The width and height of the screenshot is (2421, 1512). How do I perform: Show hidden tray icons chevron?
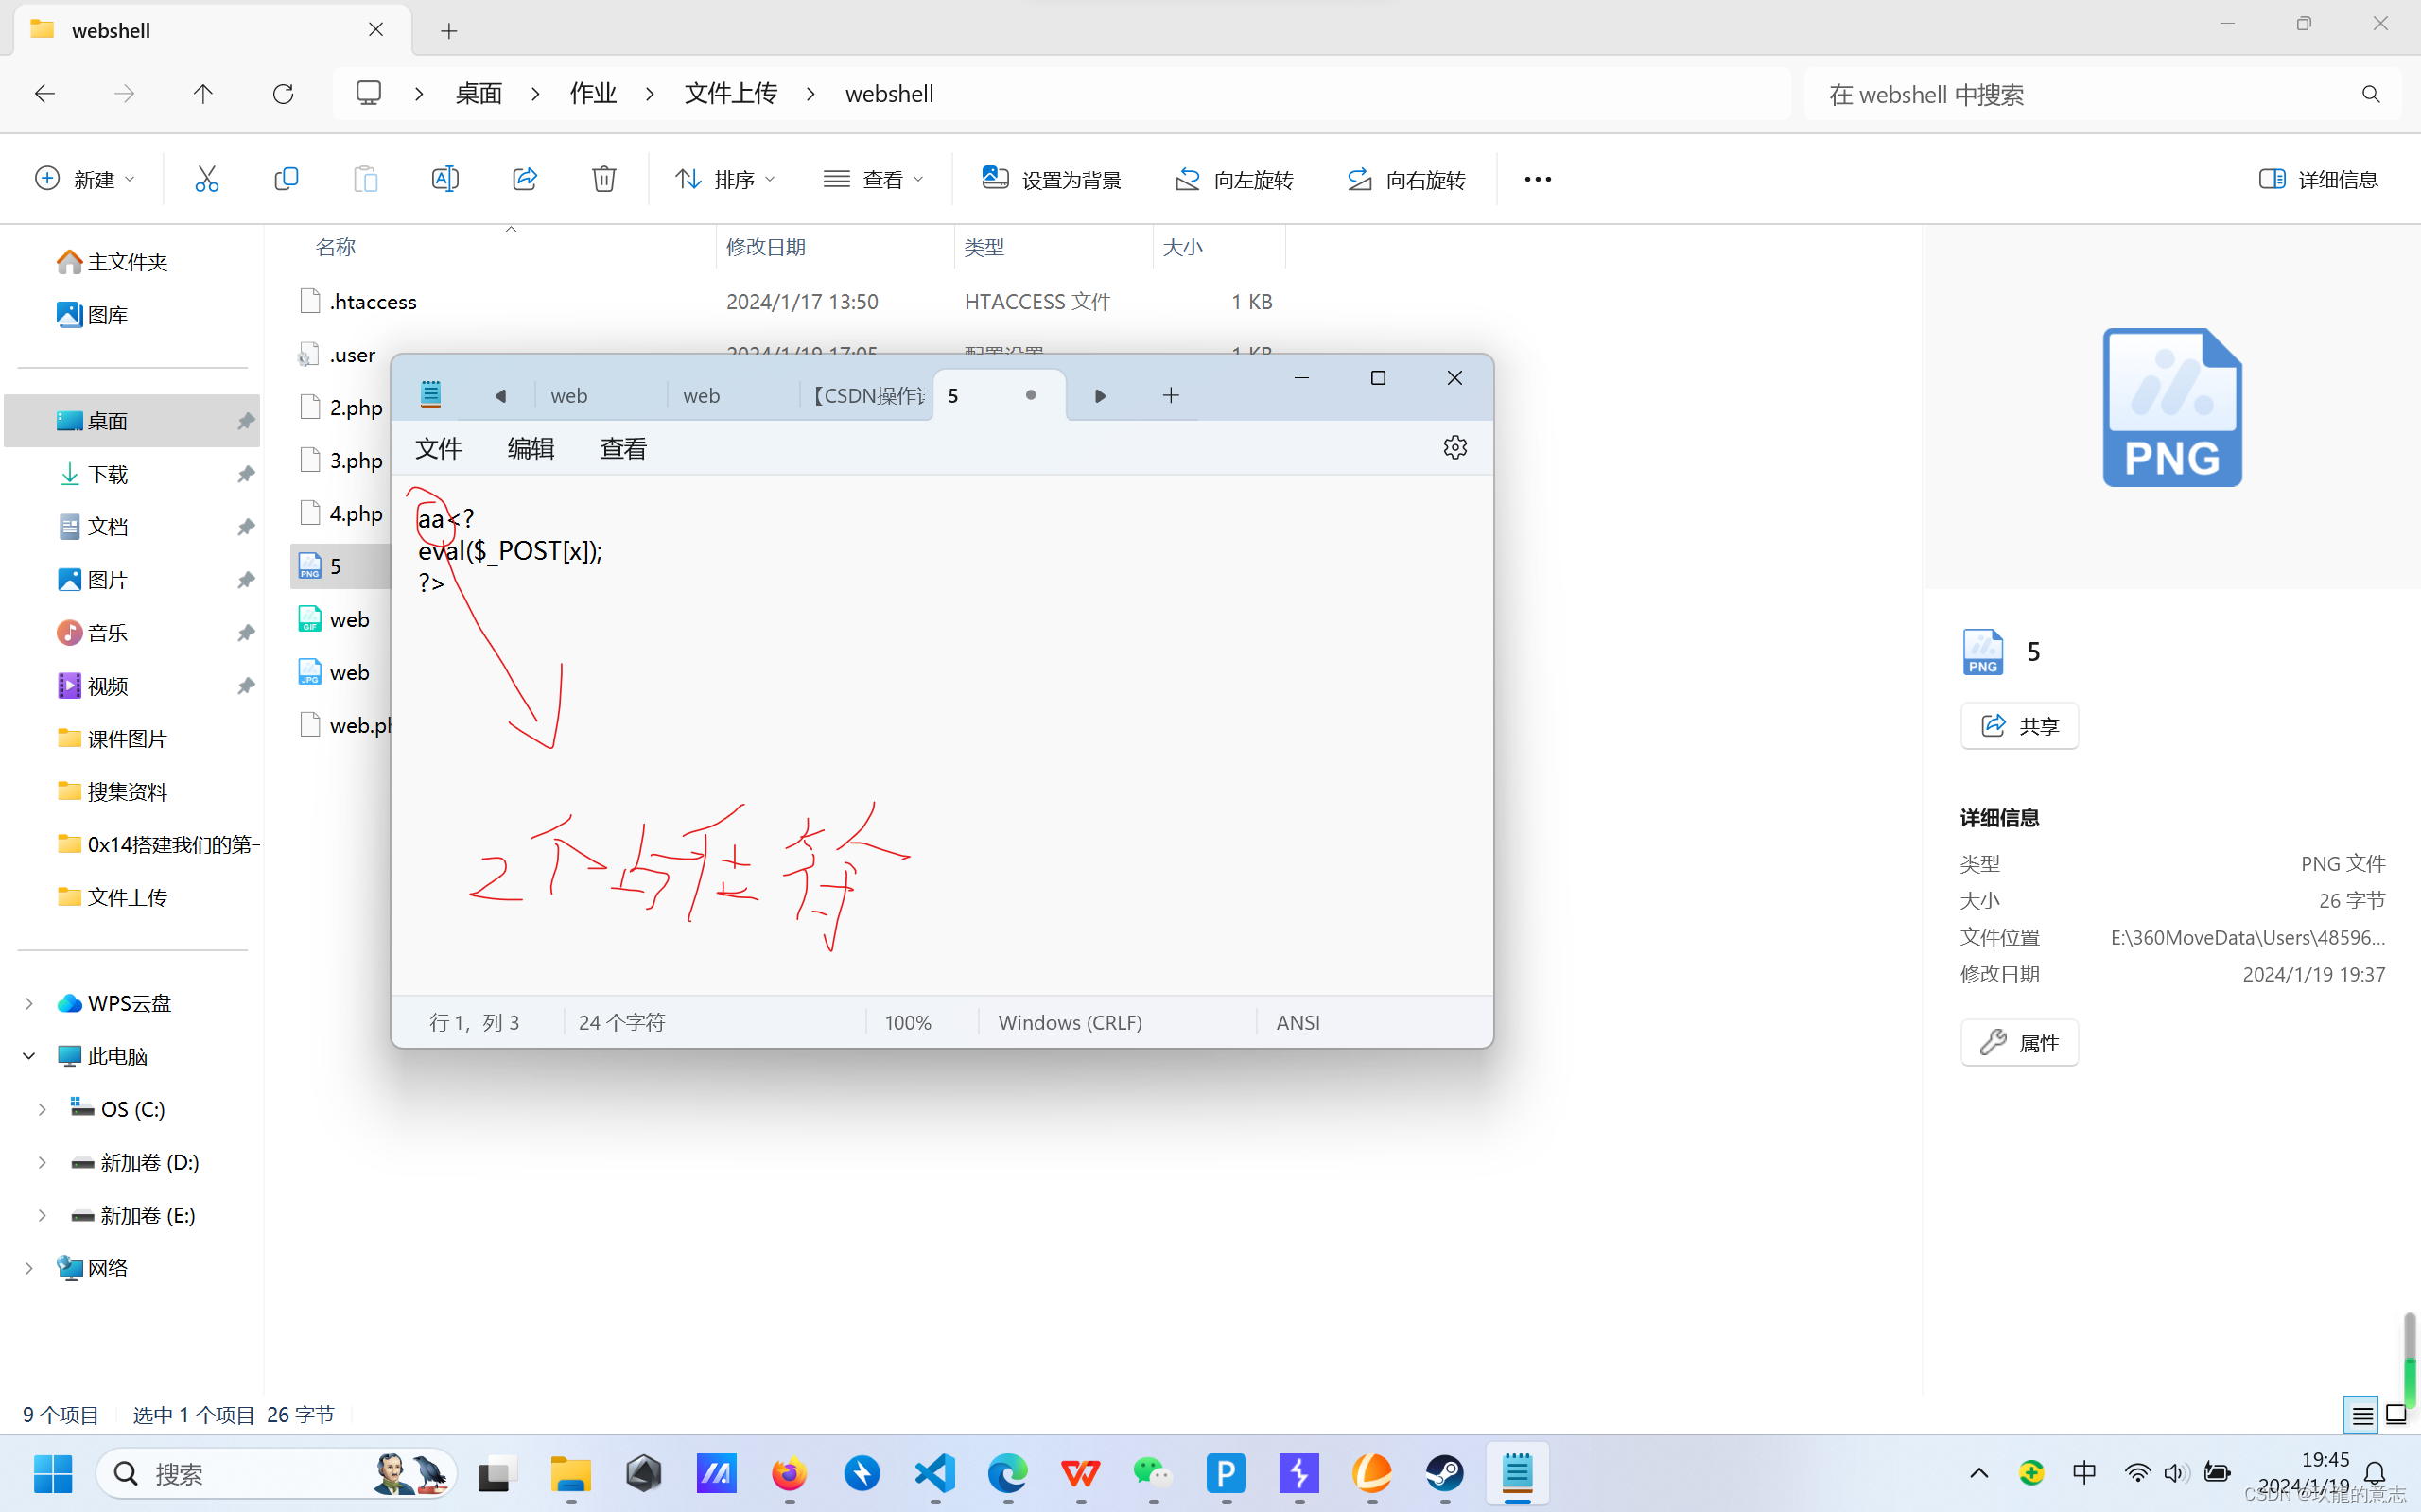(x=1979, y=1473)
